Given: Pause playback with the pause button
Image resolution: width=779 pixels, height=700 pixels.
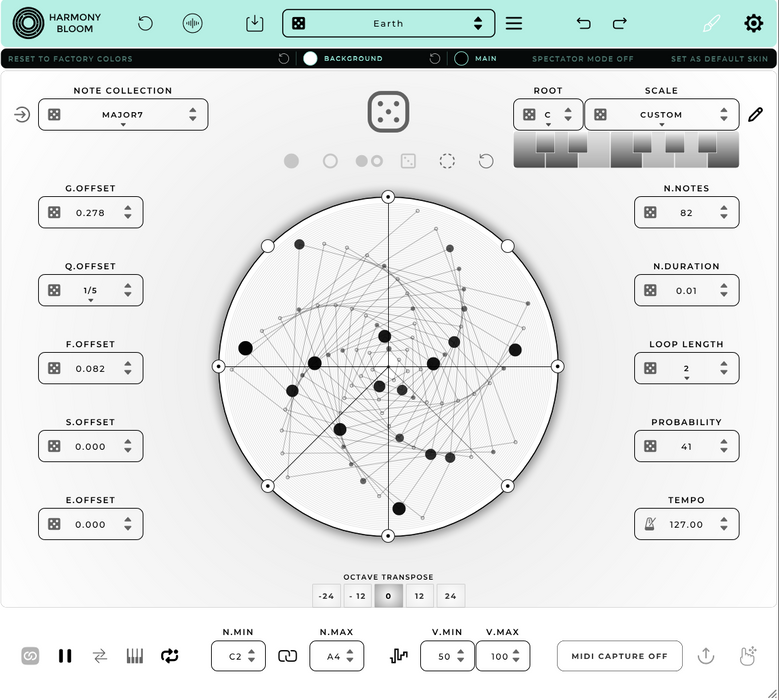Looking at the screenshot, I should coord(65,656).
